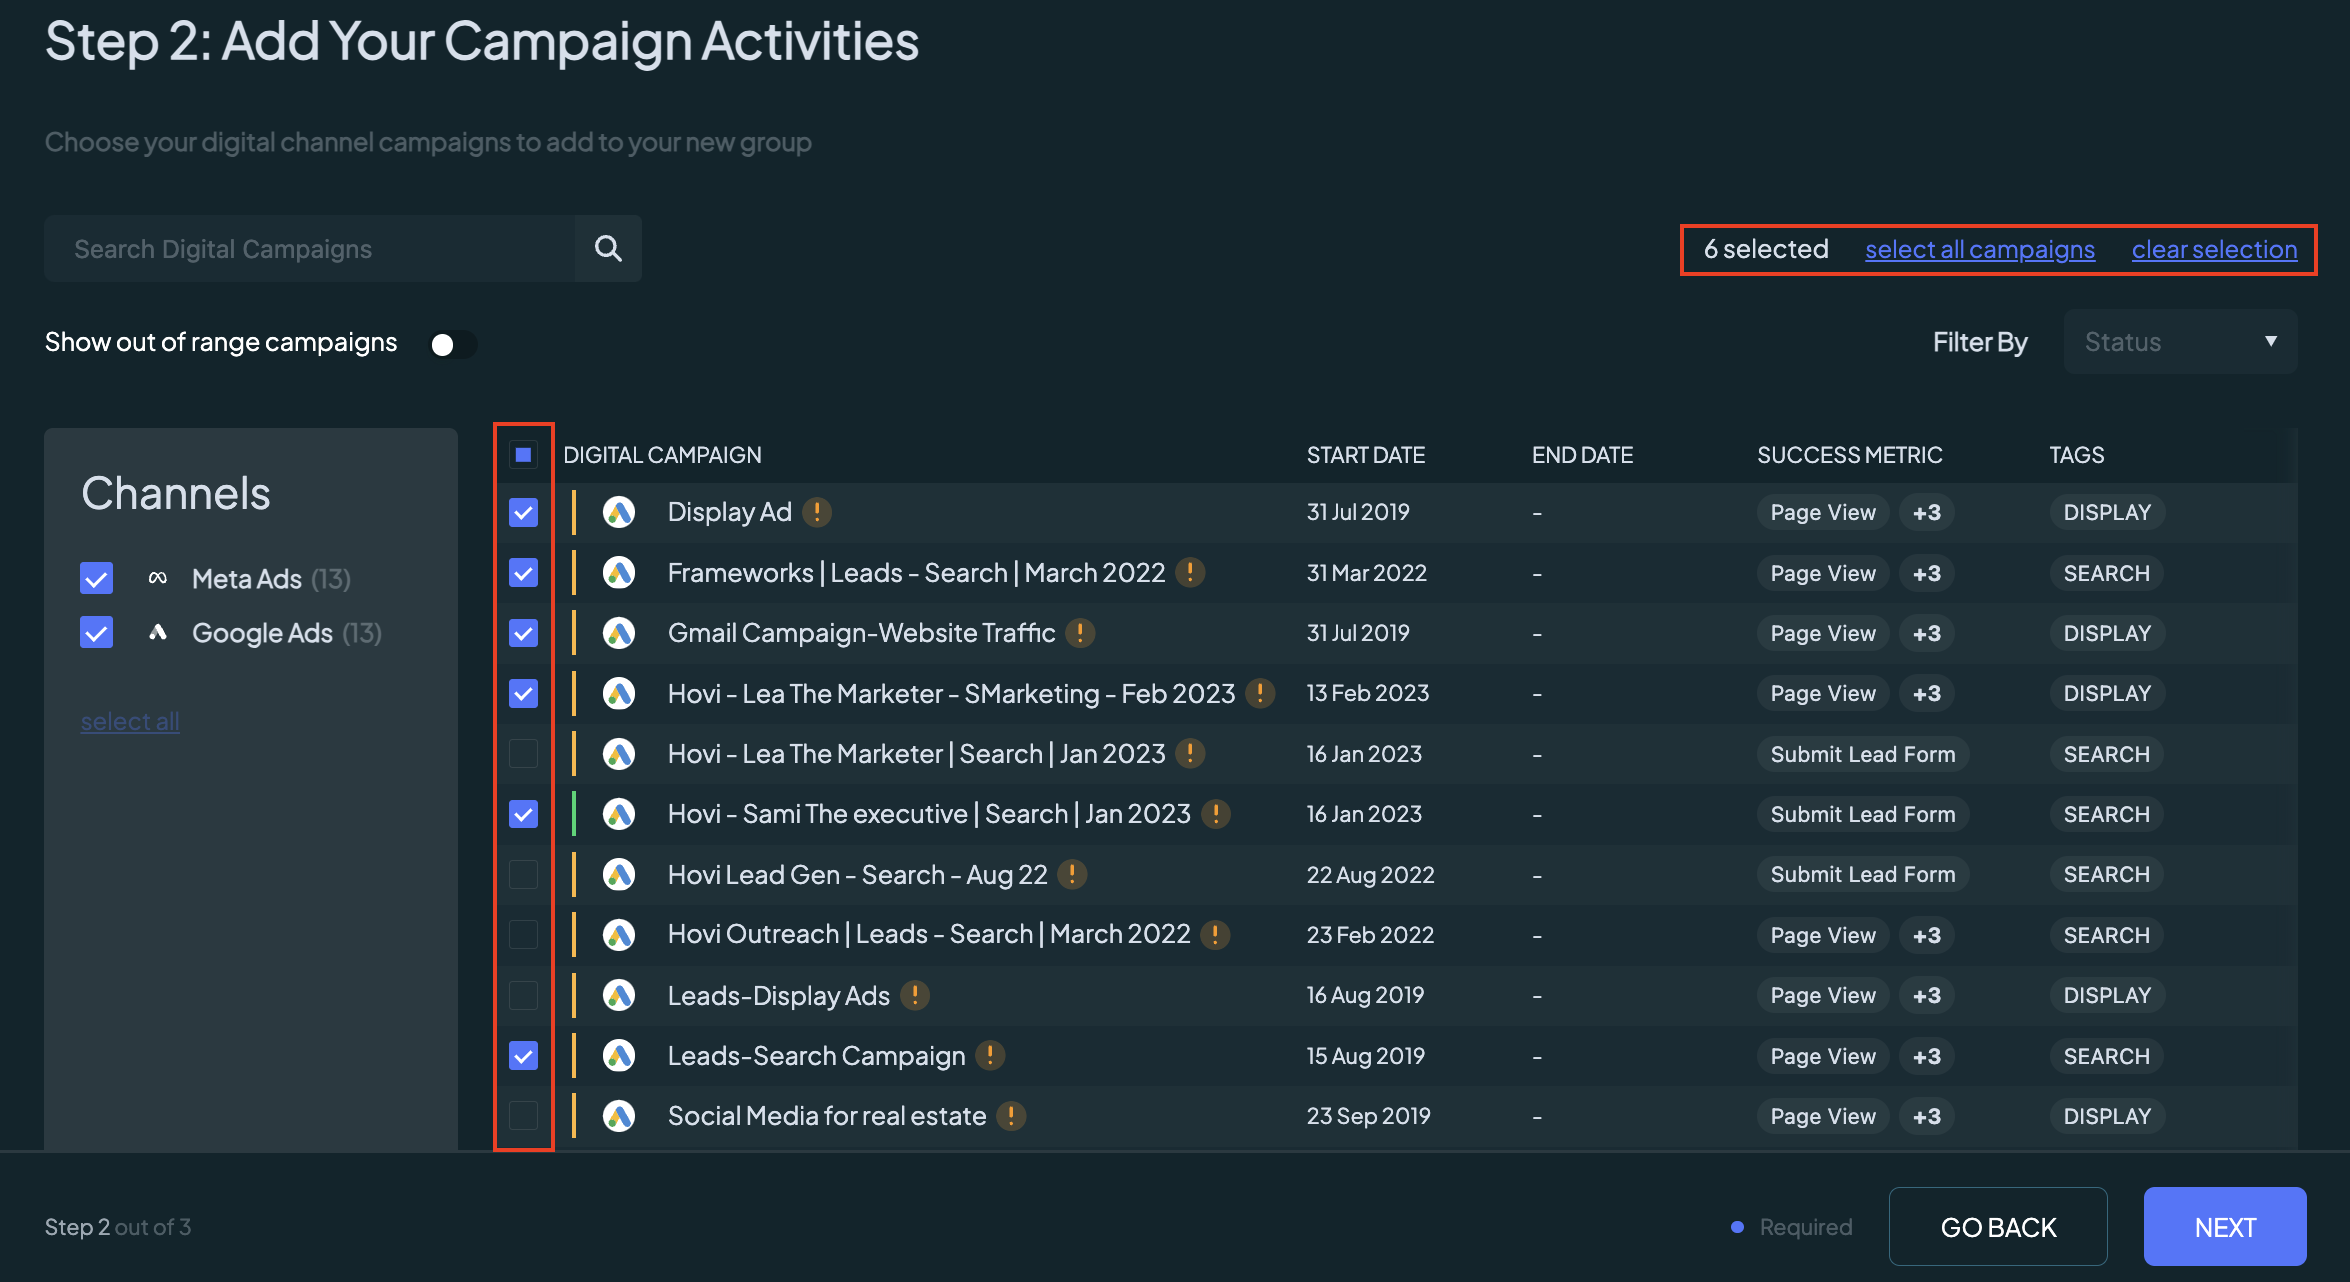Expand +3 metrics on Hovi Outreach row
The image size is (2350, 1282).
(x=1926, y=935)
